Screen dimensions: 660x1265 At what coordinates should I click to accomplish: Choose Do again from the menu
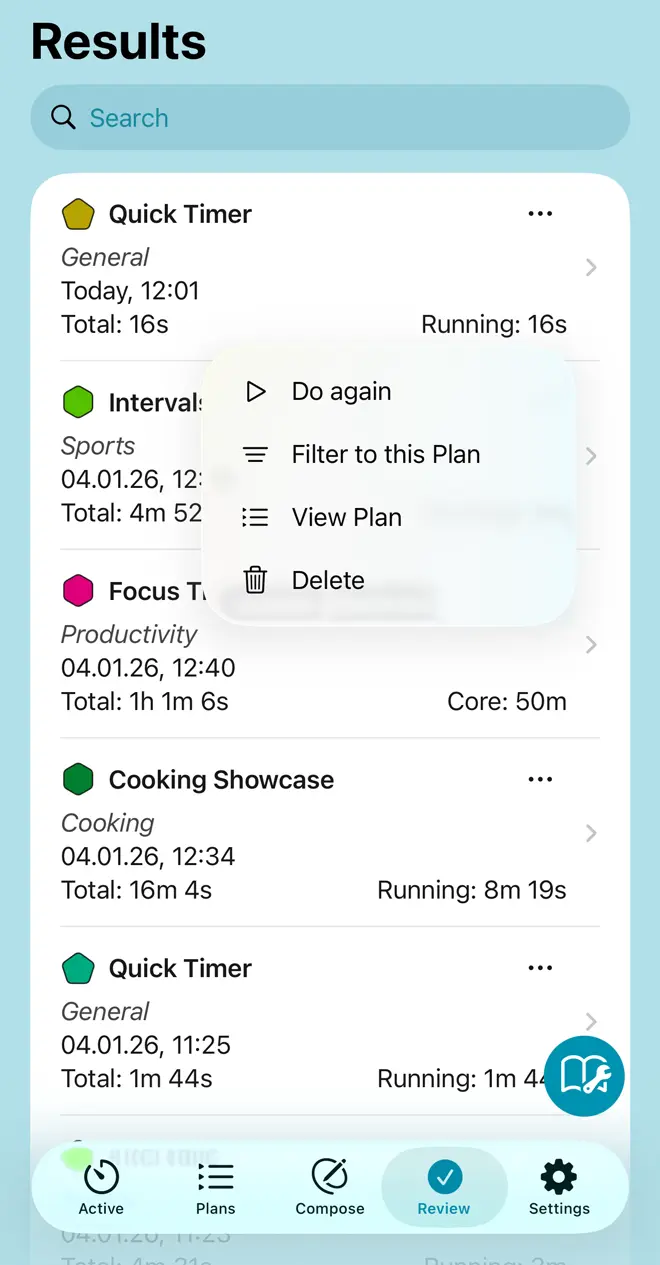point(341,391)
